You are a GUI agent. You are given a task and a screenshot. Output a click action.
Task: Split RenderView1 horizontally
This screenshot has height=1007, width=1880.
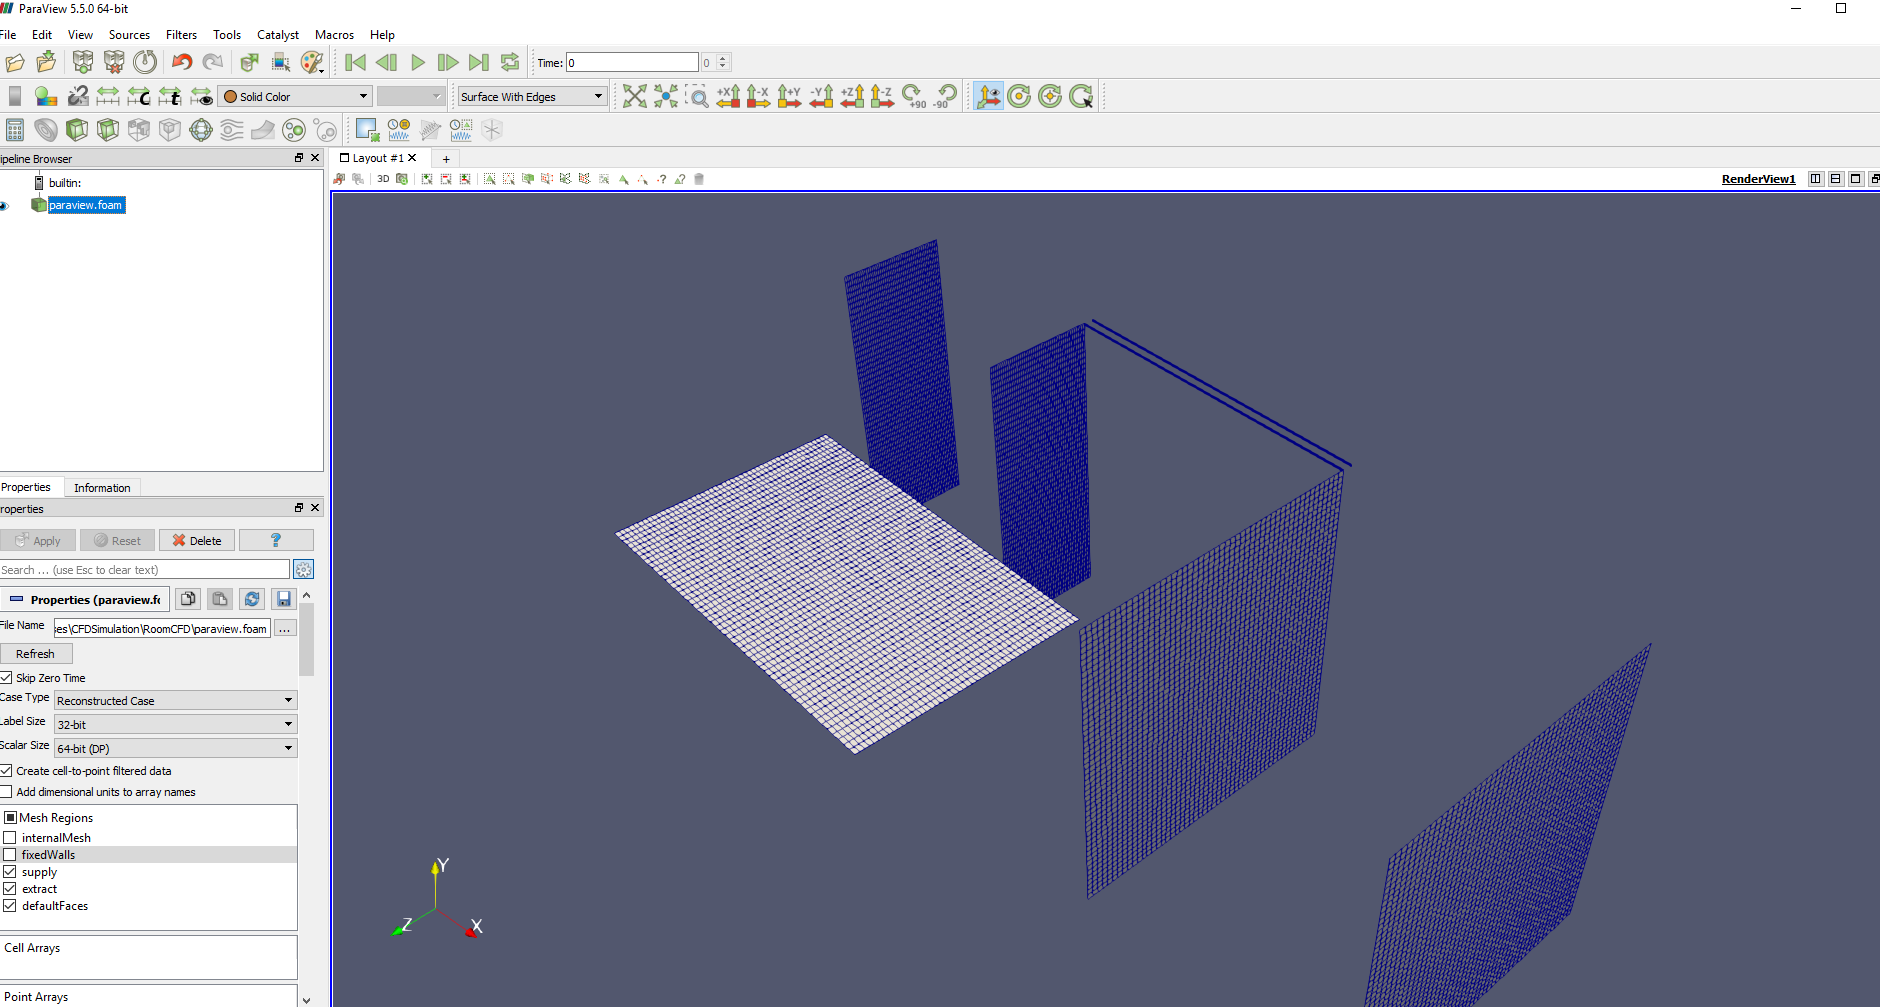tap(1816, 179)
